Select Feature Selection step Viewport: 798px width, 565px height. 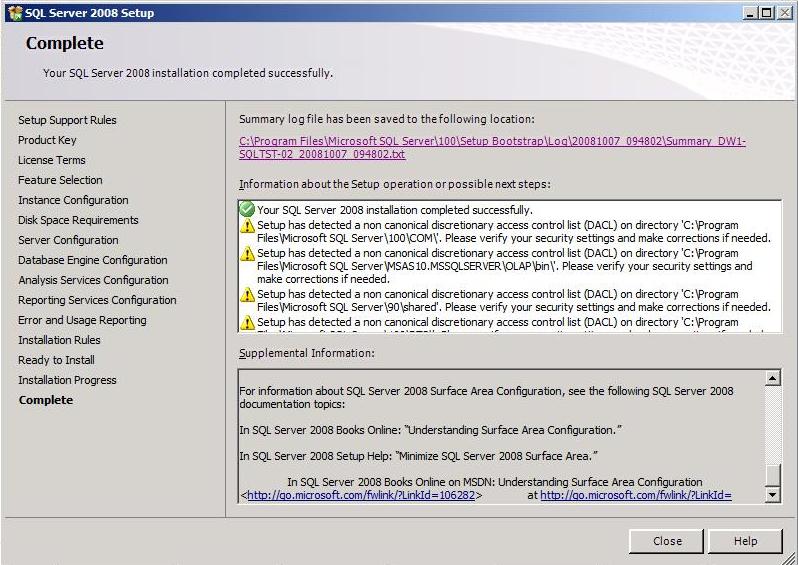pyautogui.click(x=60, y=180)
